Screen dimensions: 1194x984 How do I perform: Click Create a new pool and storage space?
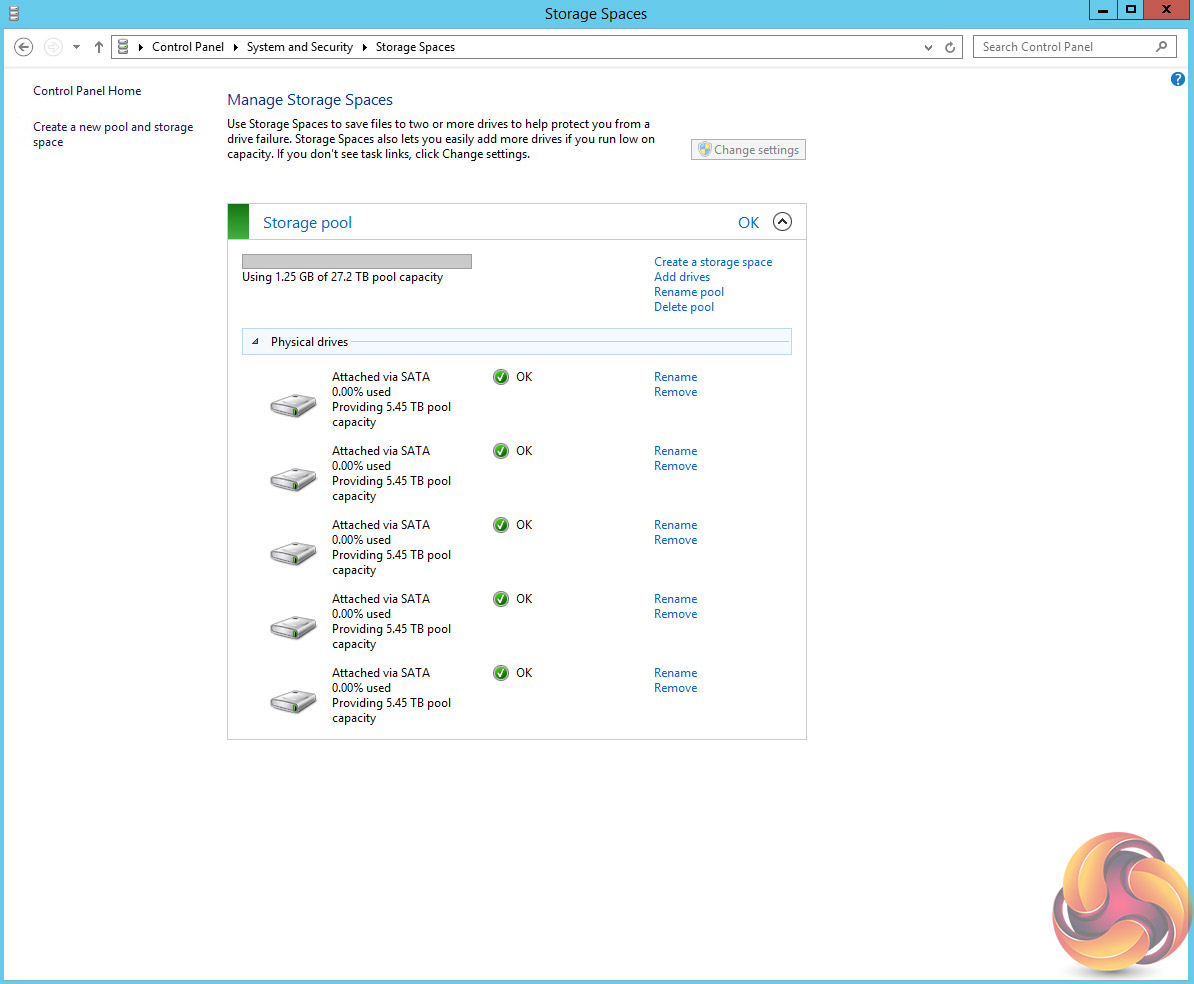click(x=113, y=135)
